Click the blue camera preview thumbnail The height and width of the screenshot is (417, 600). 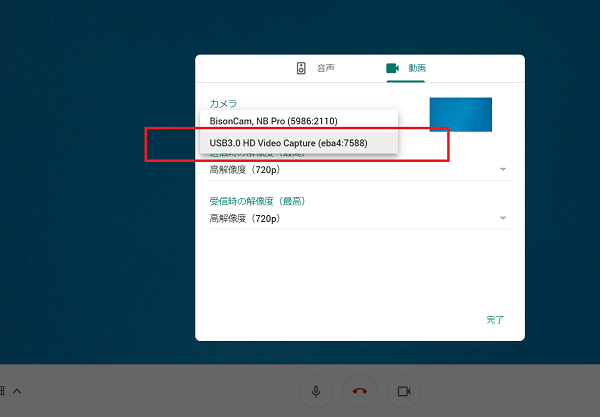click(460, 114)
